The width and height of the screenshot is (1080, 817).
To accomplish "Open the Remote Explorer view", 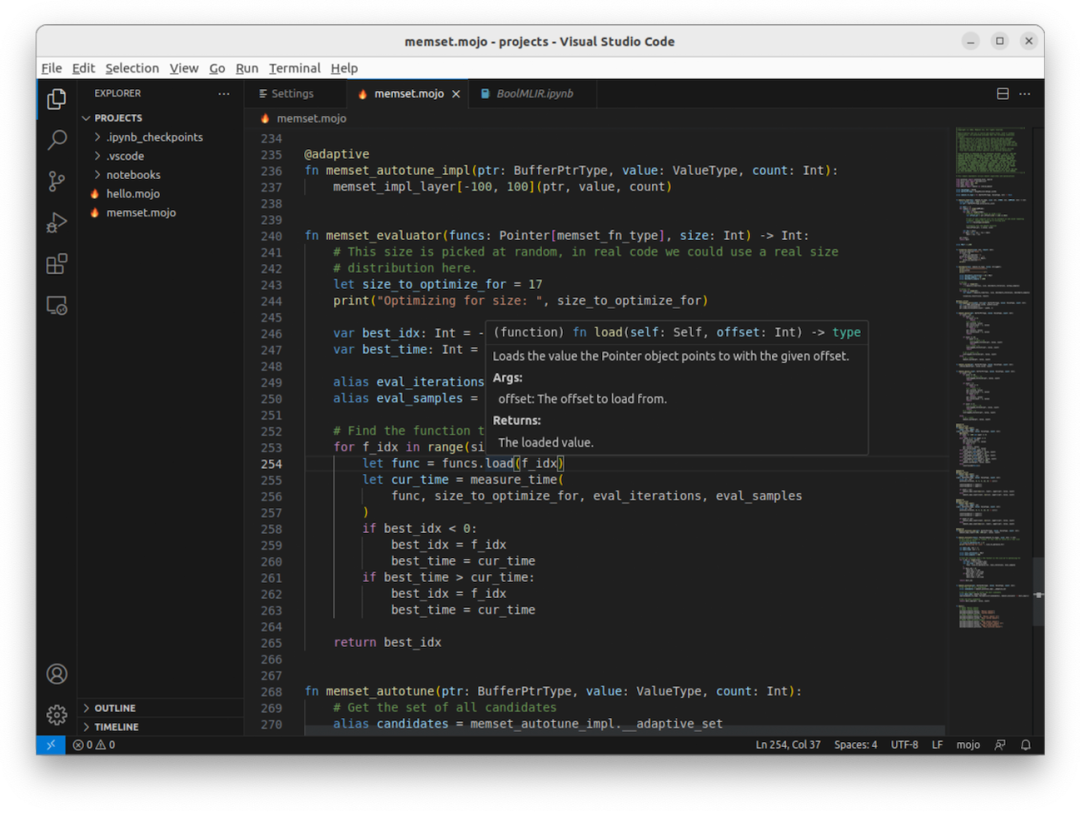I will click(57, 306).
